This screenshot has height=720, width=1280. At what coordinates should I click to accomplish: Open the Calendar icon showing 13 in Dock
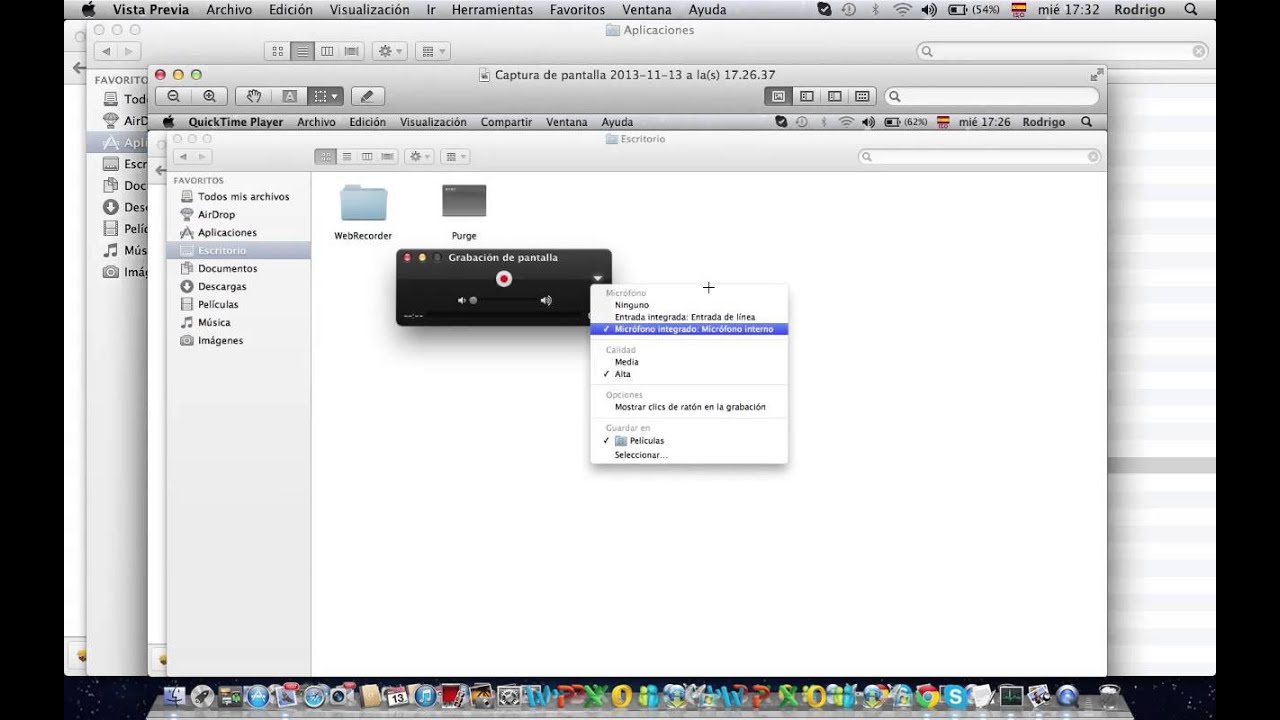click(397, 696)
